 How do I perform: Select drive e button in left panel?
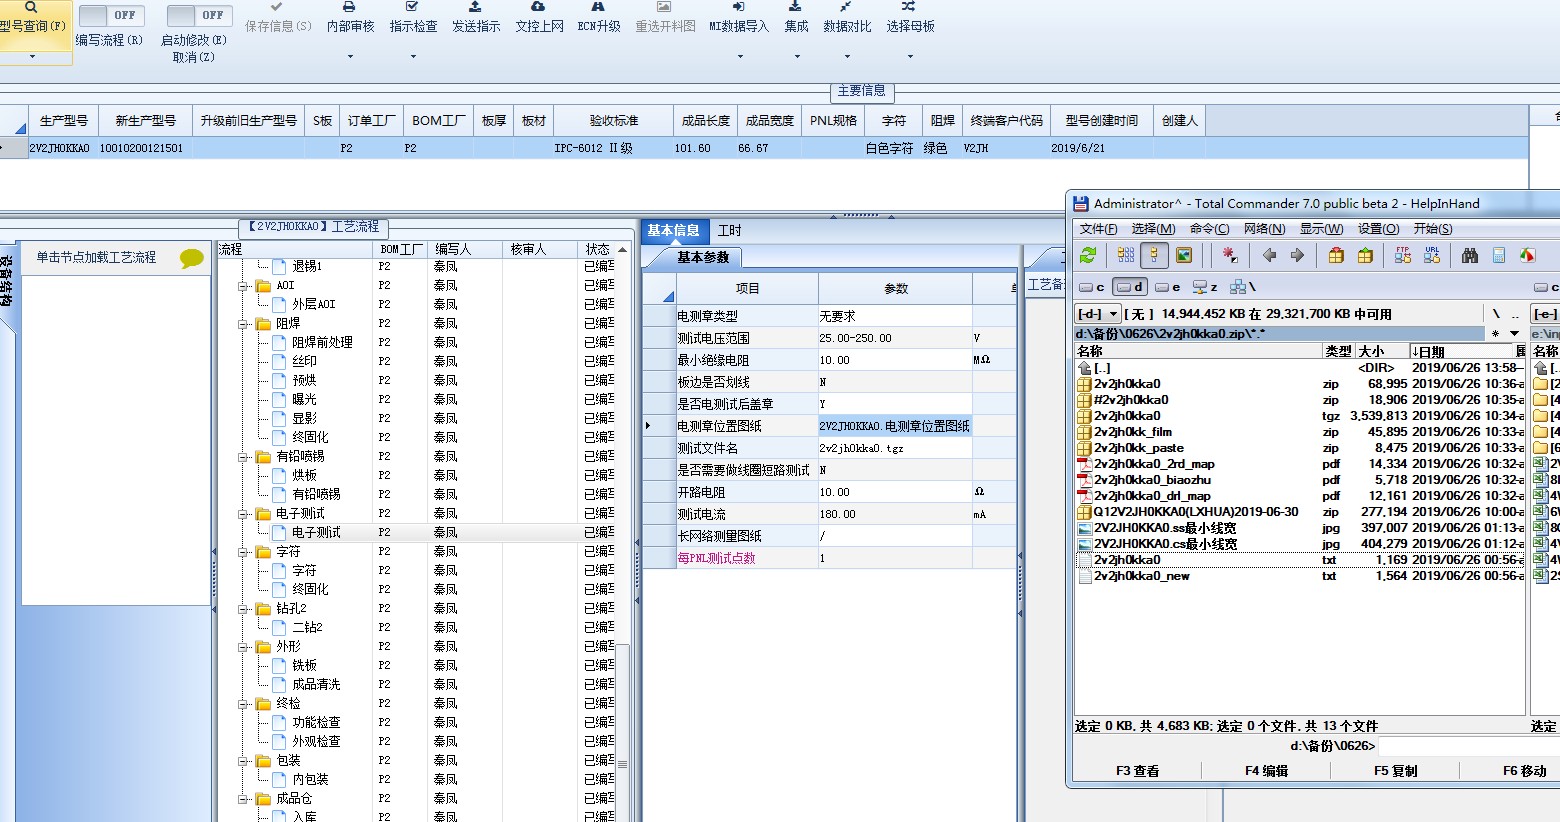tap(1168, 287)
